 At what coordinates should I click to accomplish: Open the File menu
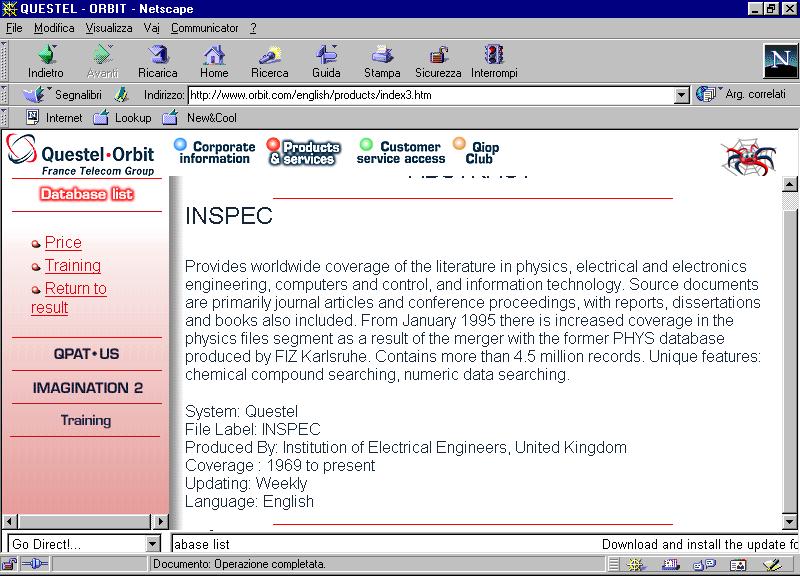[x=14, y=28]
